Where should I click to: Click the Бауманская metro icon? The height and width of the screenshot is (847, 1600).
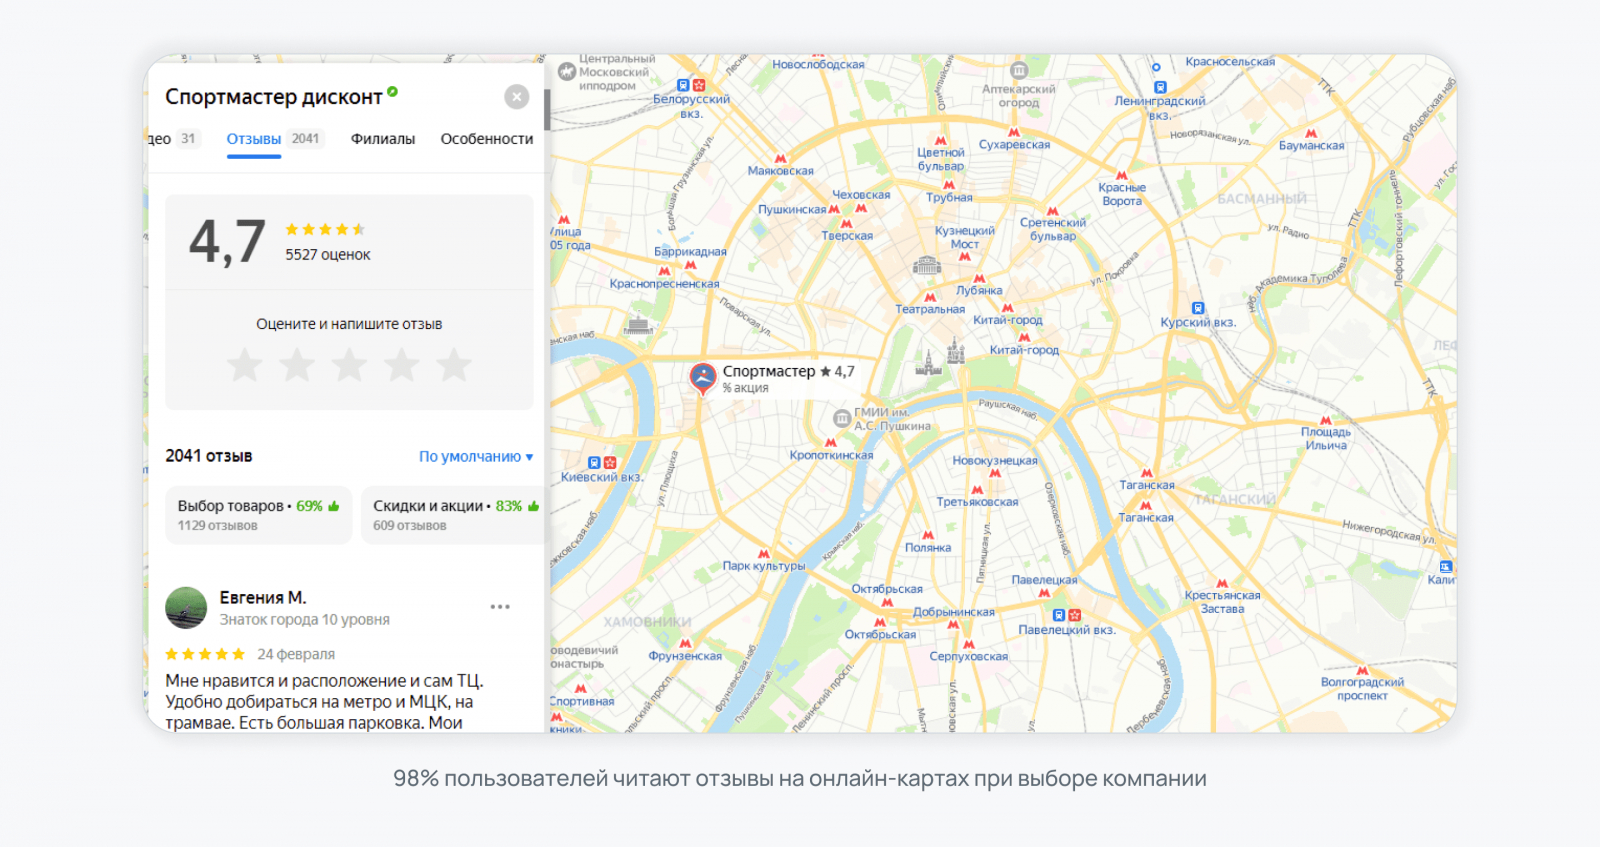pos(1311,133)
